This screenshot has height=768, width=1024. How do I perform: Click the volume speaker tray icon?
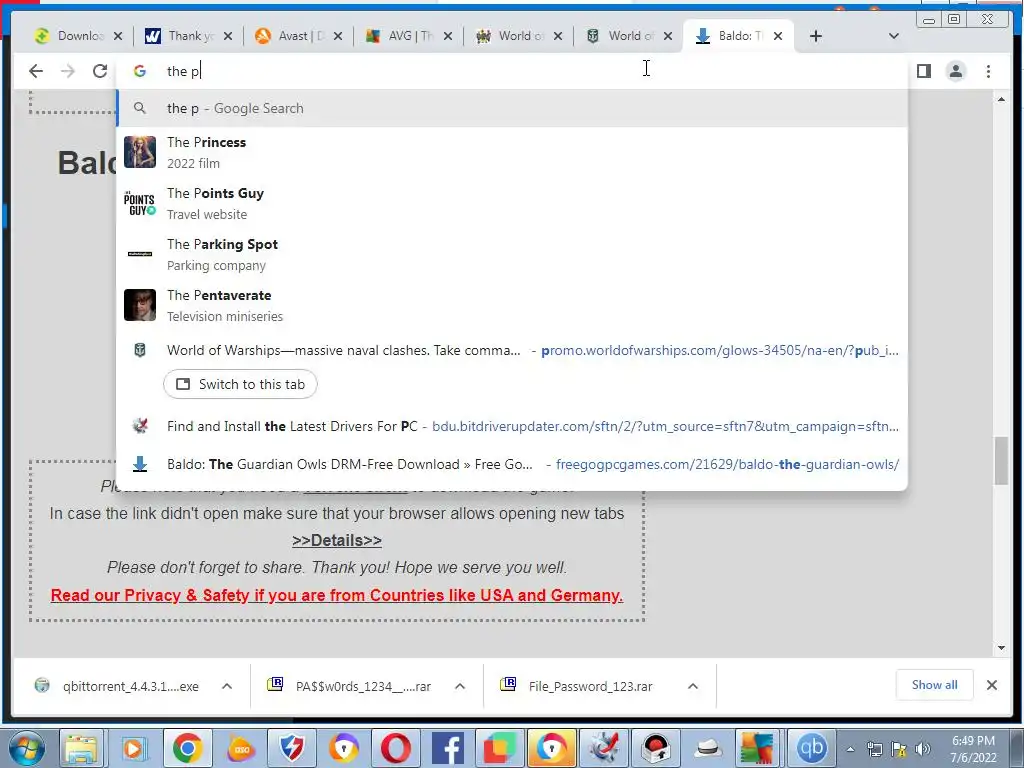click(x=922, y=749)
